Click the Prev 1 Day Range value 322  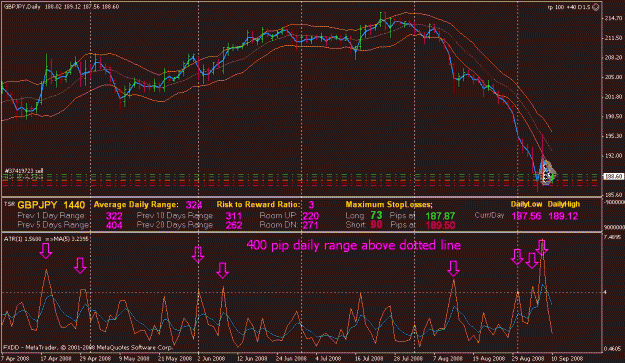(114, 216)
